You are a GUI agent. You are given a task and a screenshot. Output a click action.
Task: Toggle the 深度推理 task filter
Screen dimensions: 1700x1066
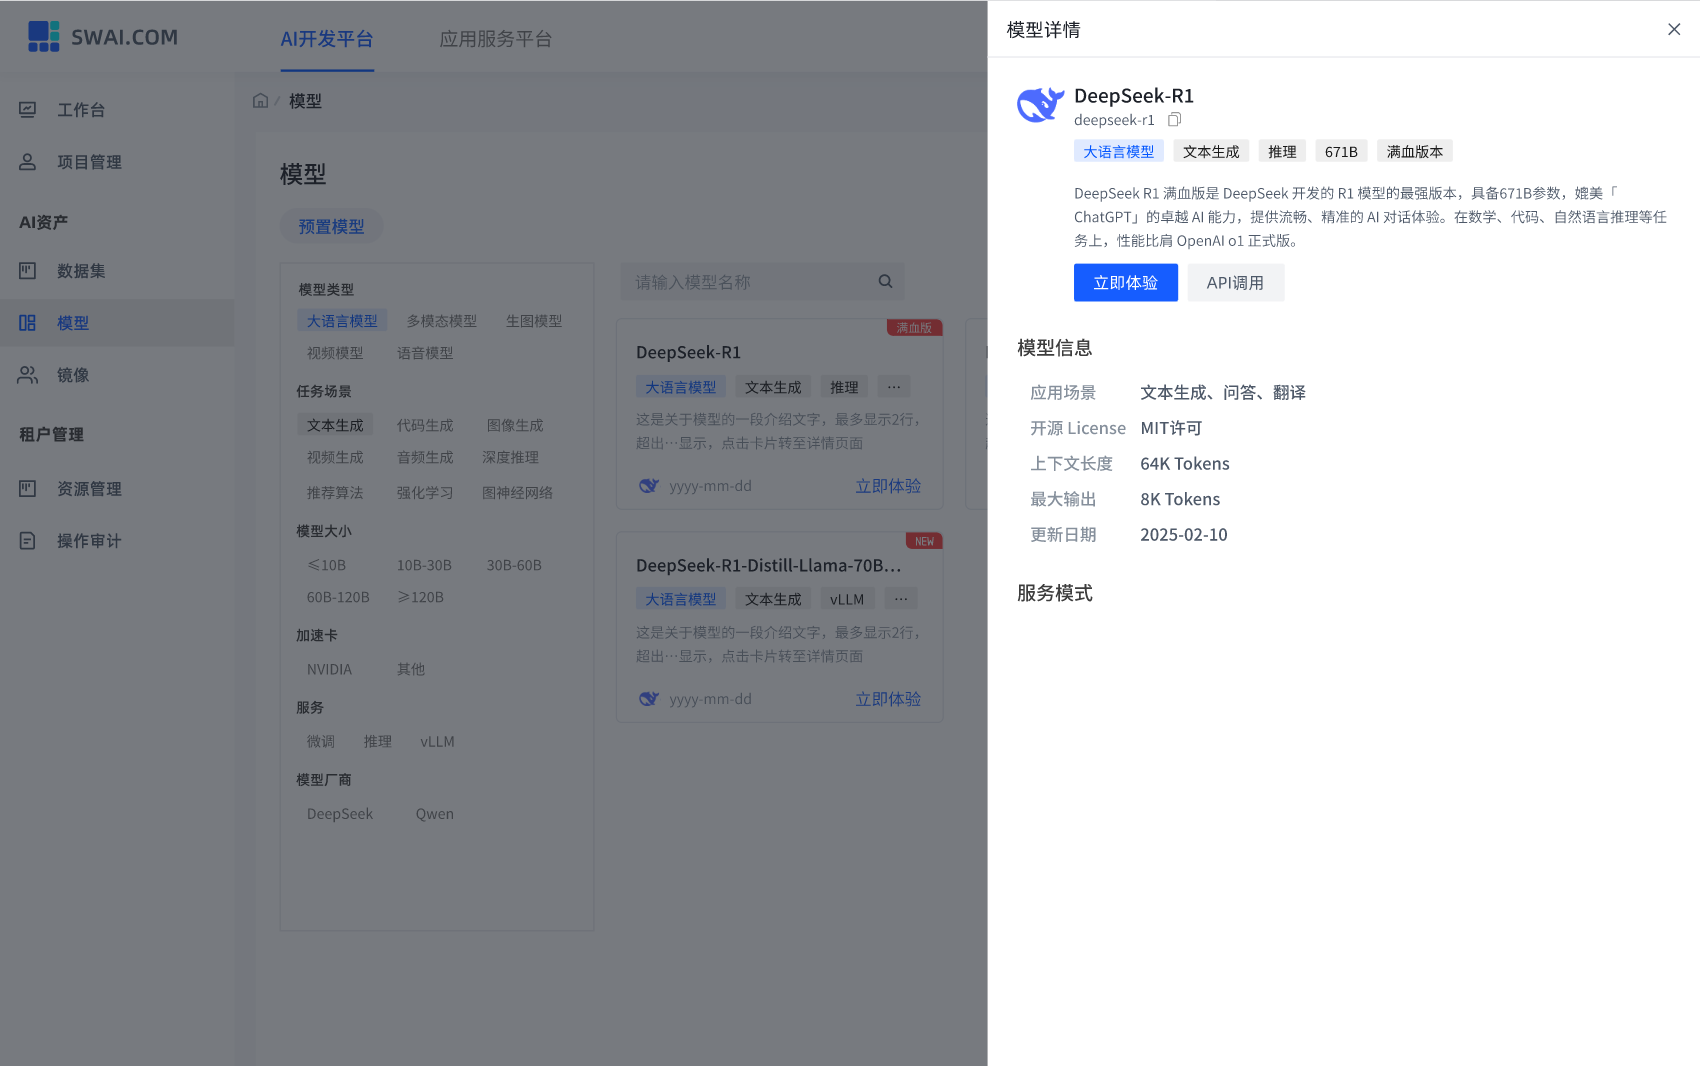click(510, 457)
